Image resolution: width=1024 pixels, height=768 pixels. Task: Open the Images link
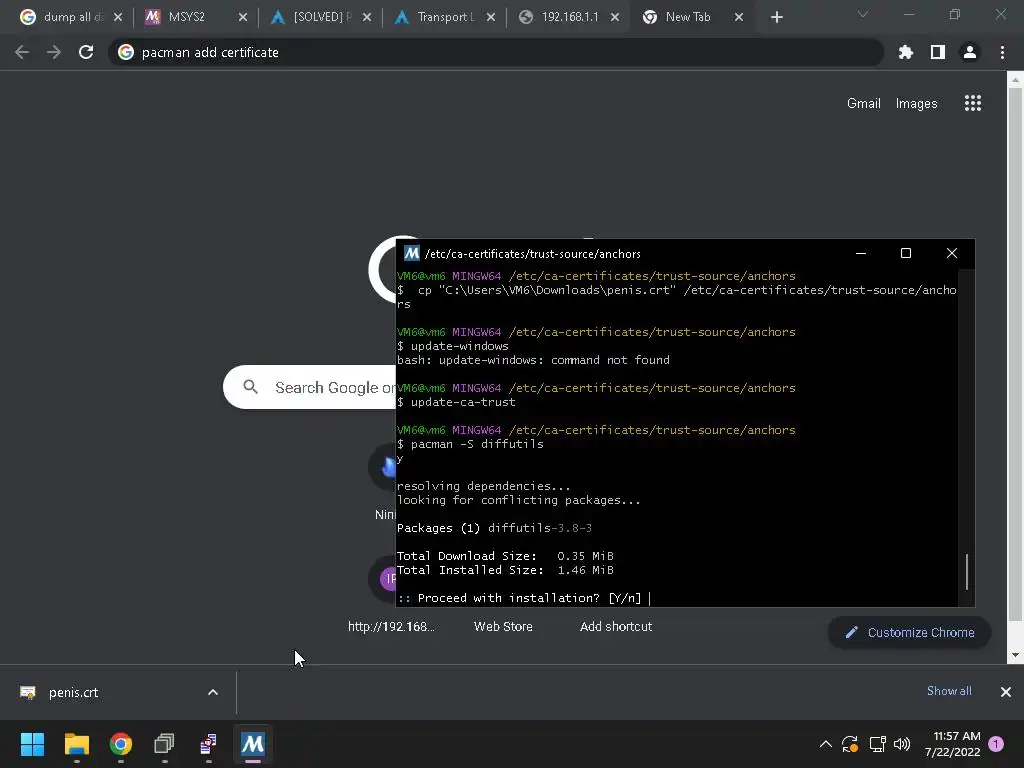coord(916,103)
